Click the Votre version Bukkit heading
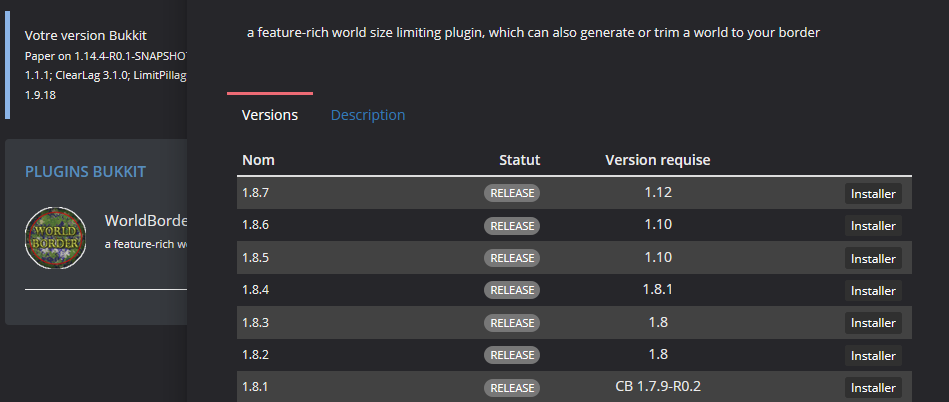The width and height of the screenshot is (949, 402). (x=86, y=36)
